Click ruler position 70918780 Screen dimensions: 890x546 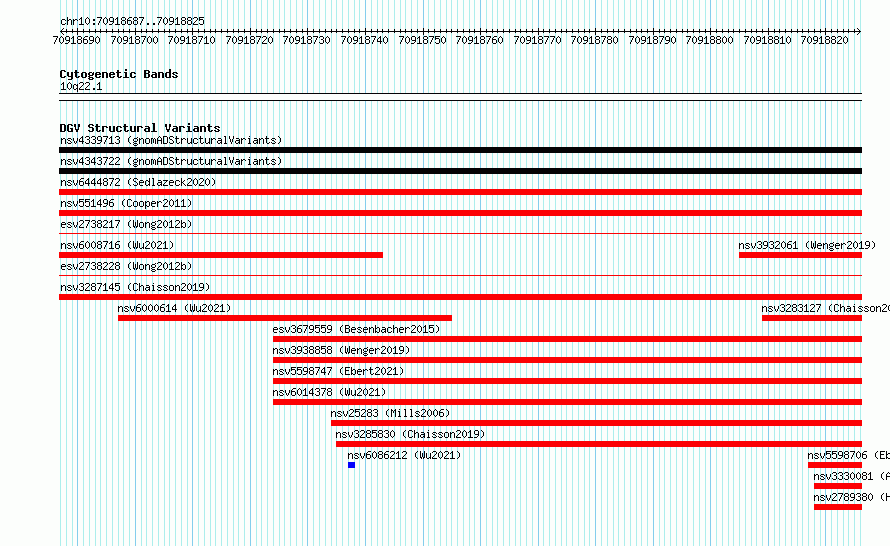tap(594, 40)
